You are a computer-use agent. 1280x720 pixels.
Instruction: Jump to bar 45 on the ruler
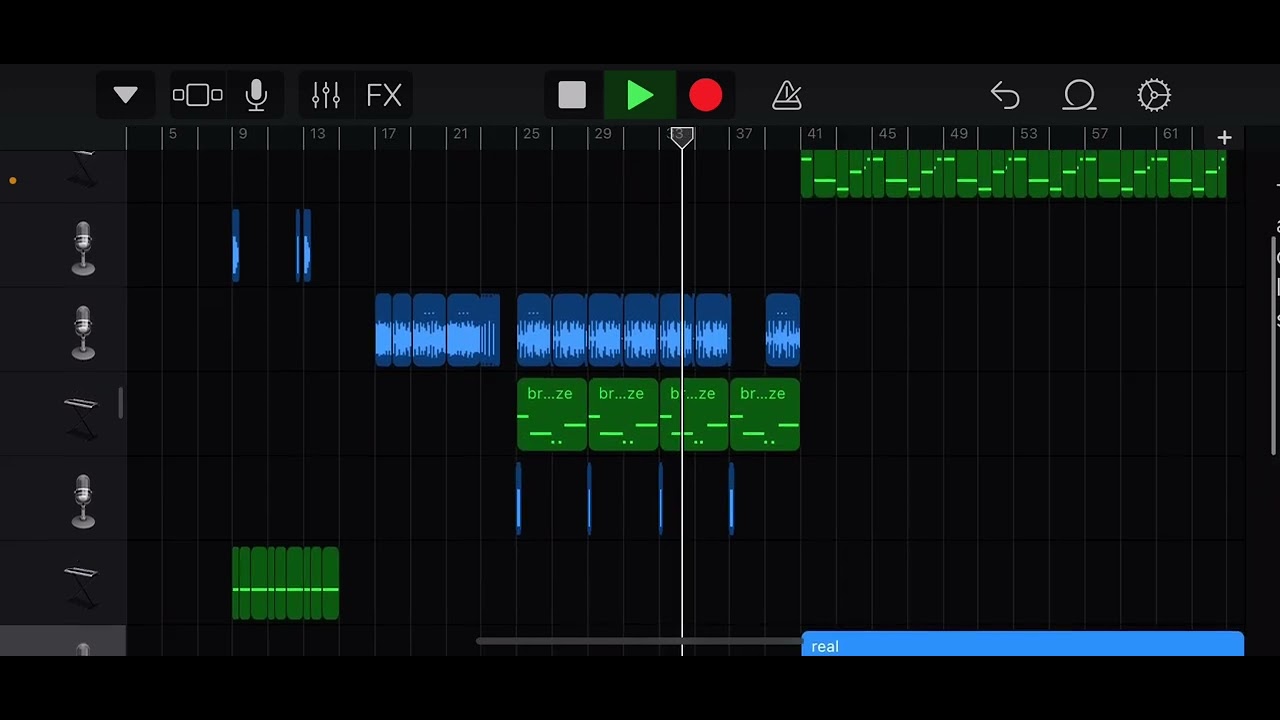[x=887, y=134]
